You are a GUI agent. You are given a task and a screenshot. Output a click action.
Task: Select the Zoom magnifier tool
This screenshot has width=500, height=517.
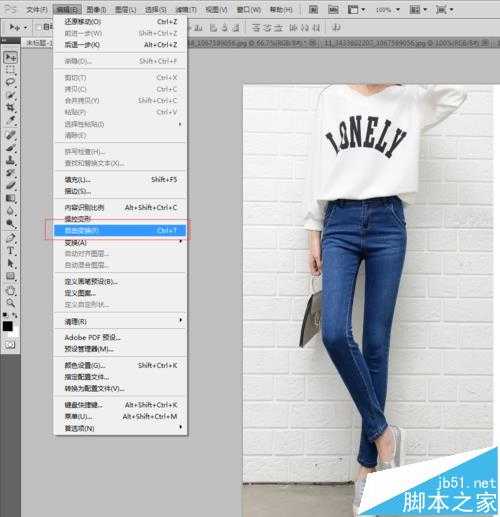pyautogui.click(x=10, y=303)
